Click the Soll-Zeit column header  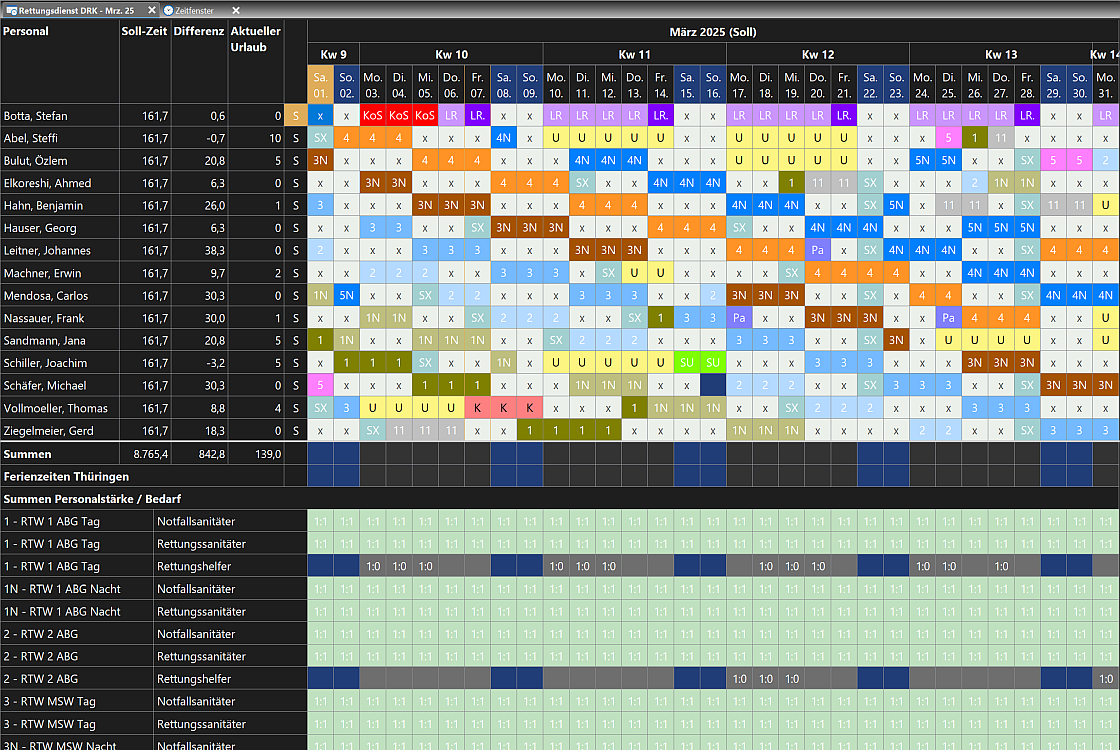click(x=144, y=31)
